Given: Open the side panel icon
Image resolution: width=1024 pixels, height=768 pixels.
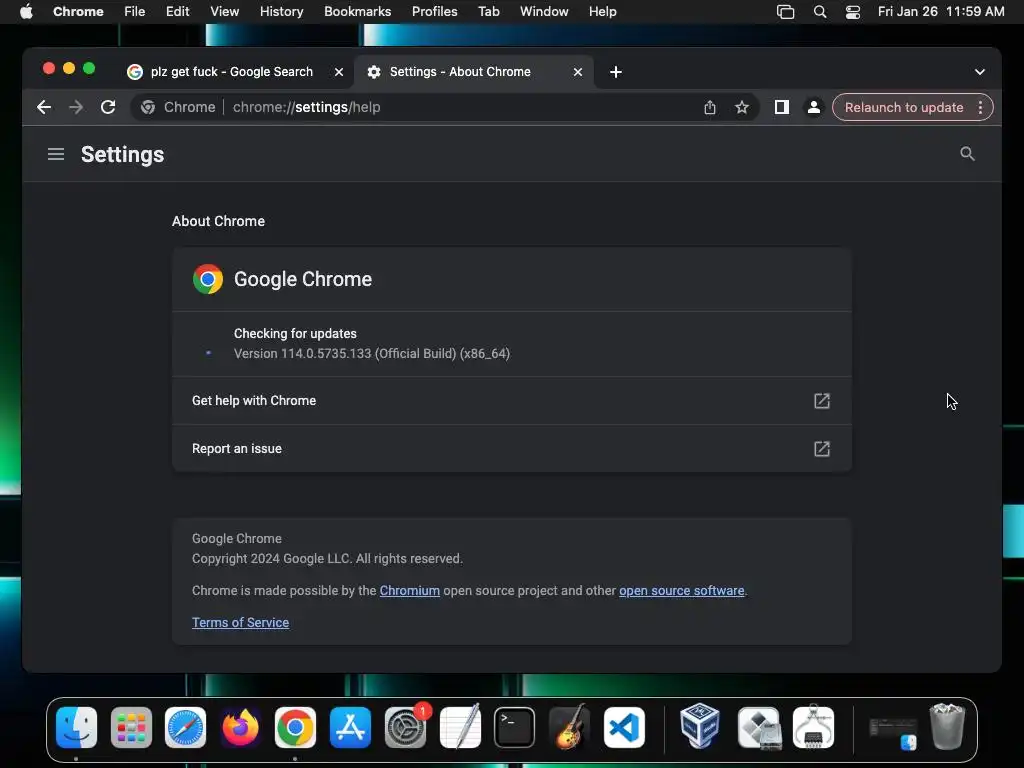Looking at the screenshot, I should [x=782, y=107].
